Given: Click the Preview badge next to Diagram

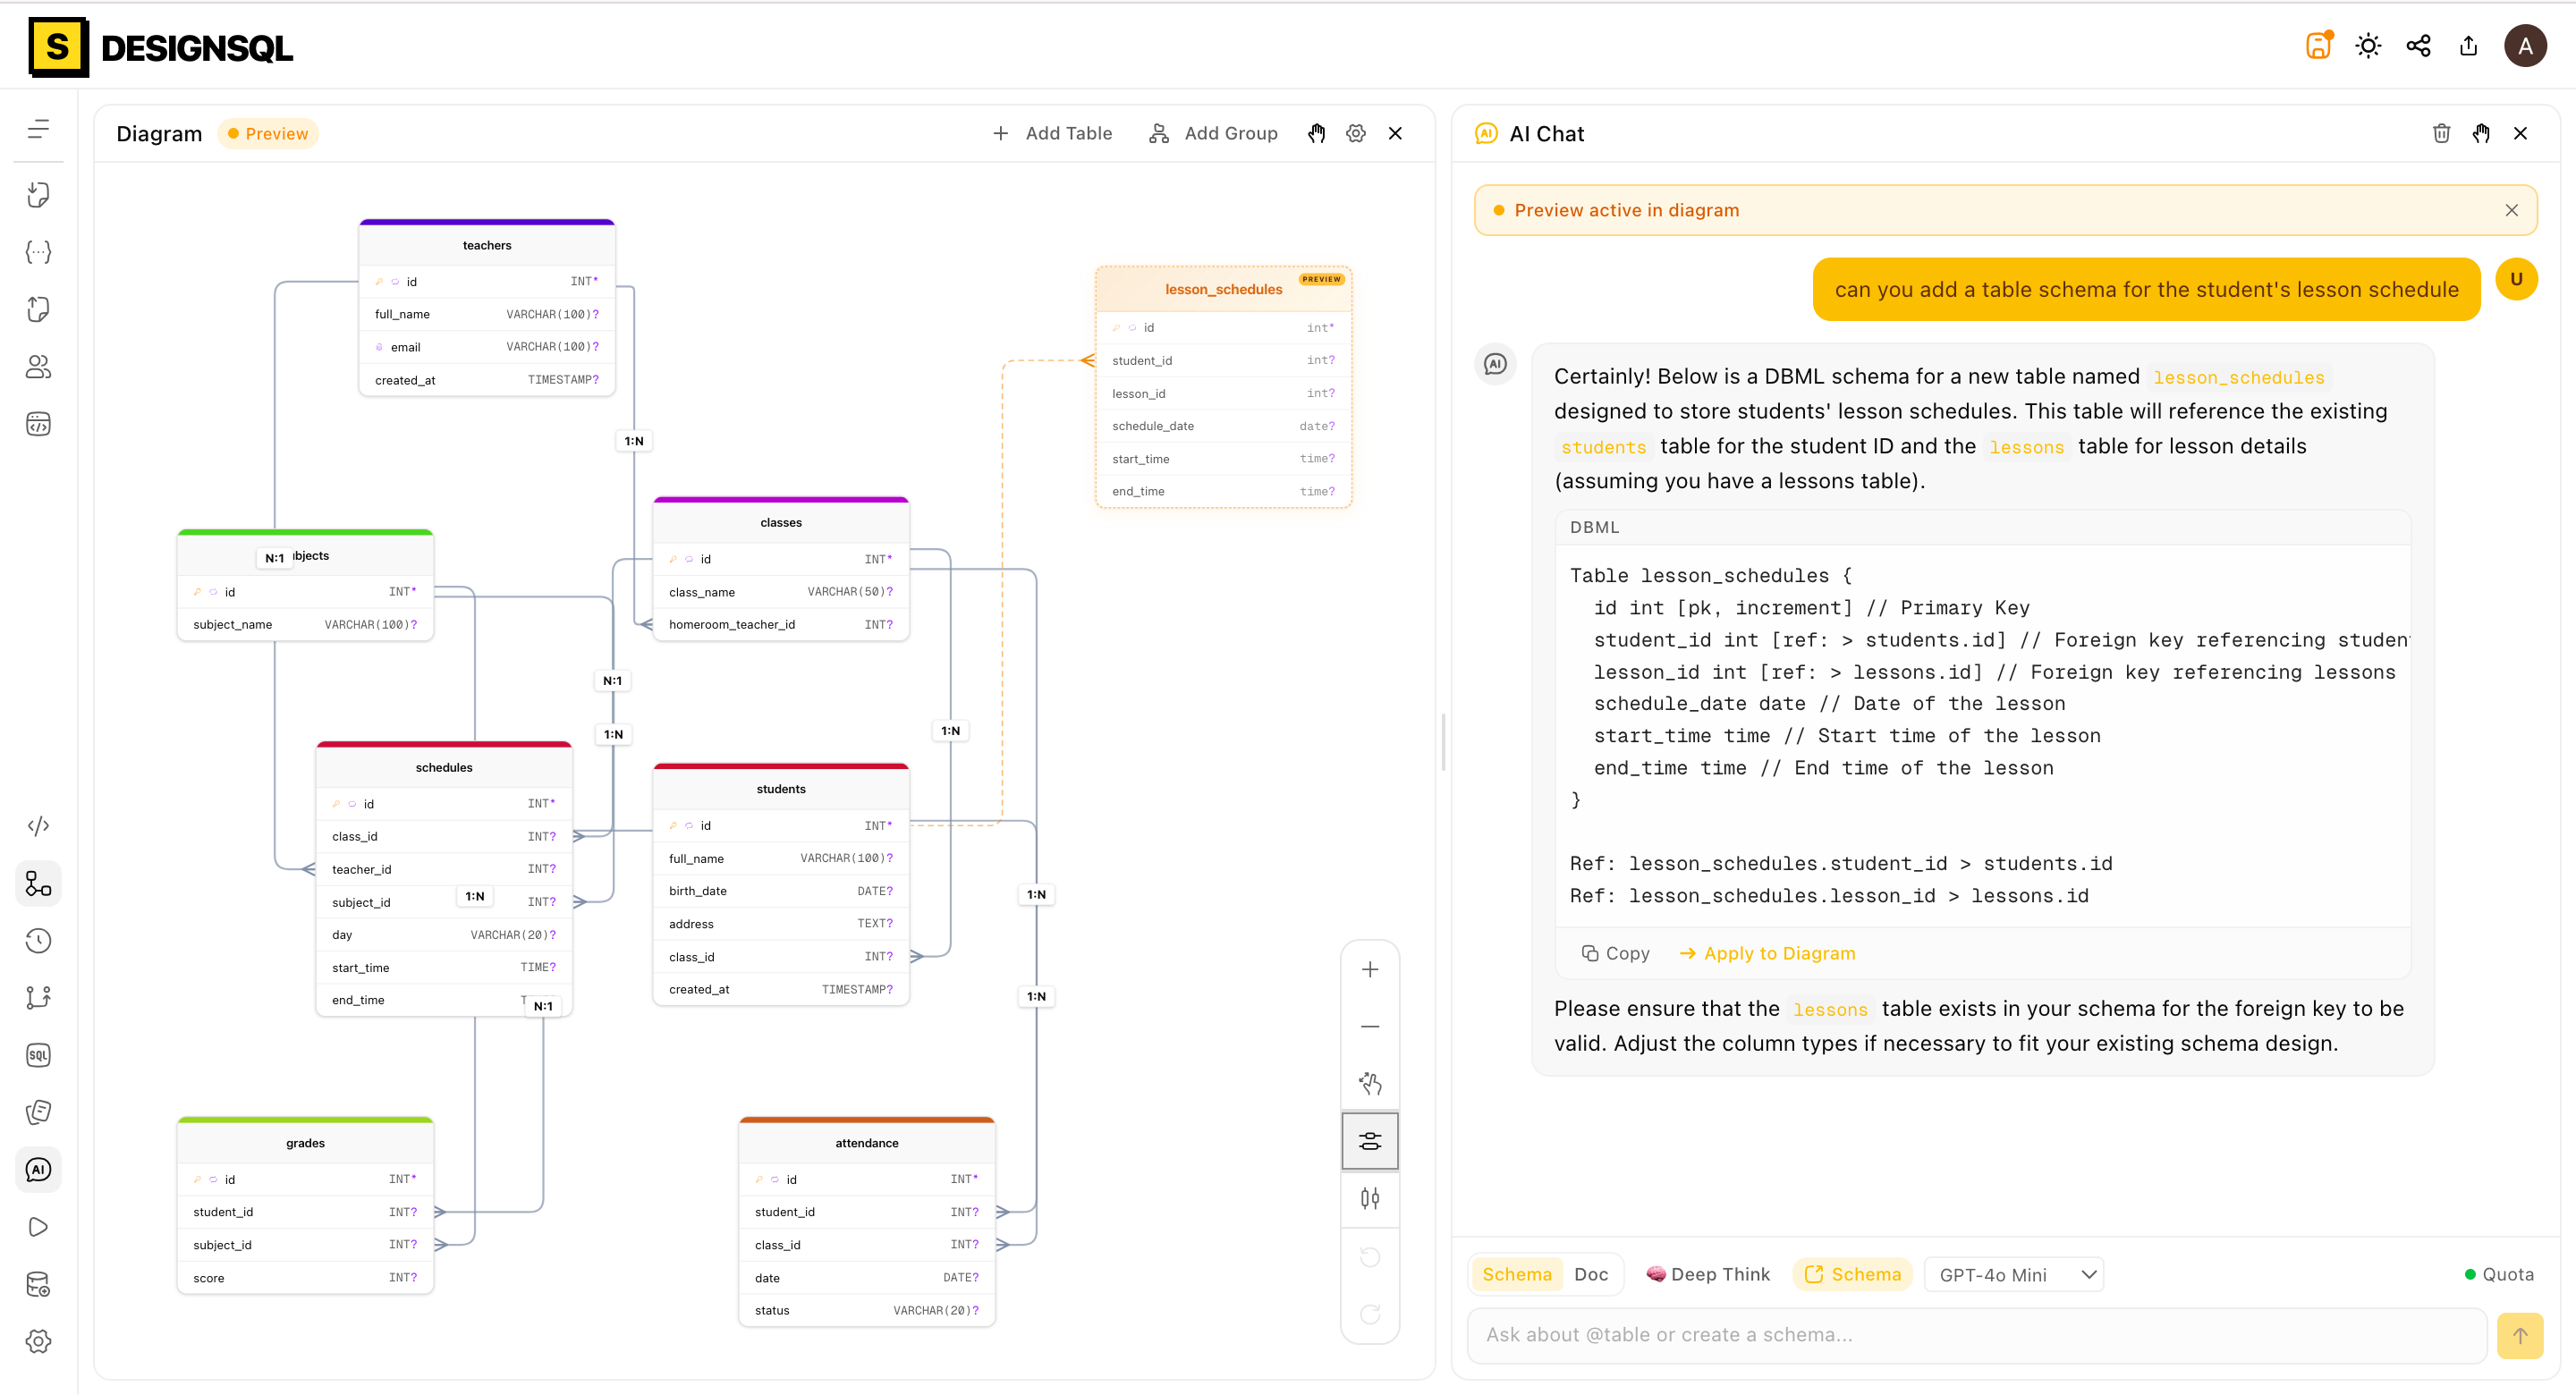Looking at the screenshot, I should coord(268,133).
